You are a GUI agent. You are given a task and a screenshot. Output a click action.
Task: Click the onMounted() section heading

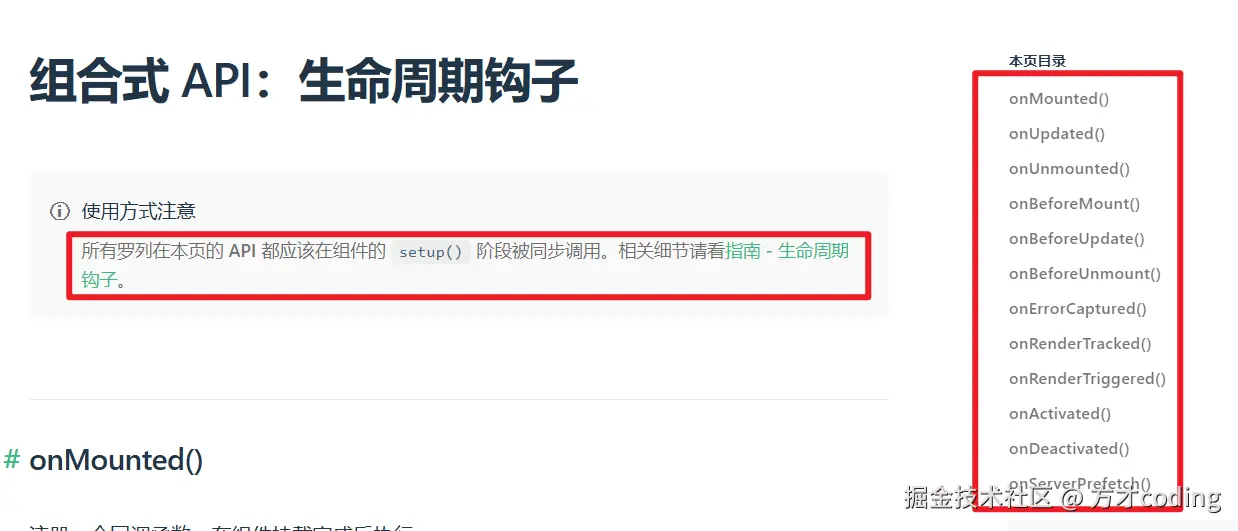click(x=116, y=460)
